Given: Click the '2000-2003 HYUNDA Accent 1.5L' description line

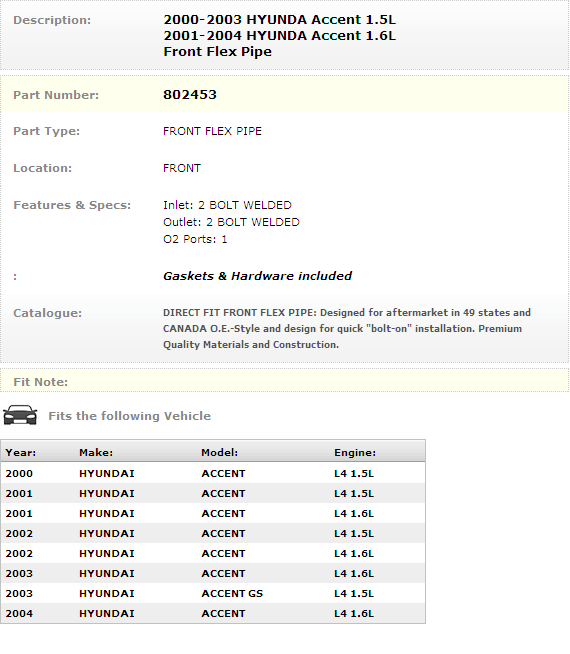Looking at the screenshot, I should click(x=279, y=20).
